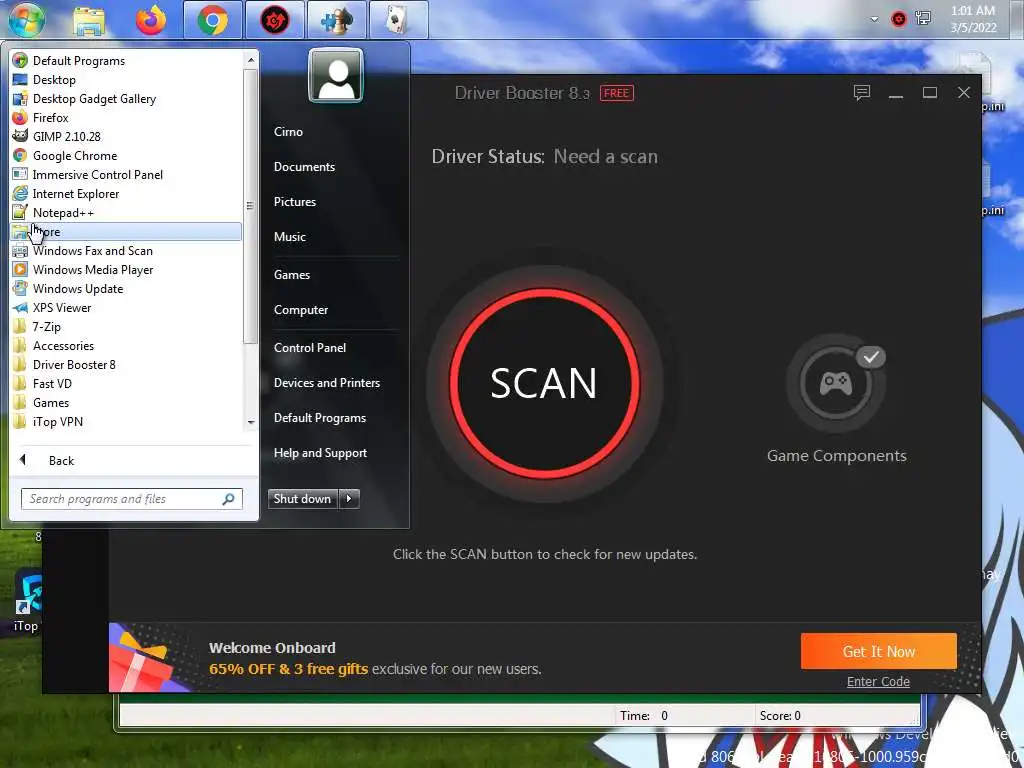
Task: Launch Google Chrome from the programs list
Action: tap(126, 155)
